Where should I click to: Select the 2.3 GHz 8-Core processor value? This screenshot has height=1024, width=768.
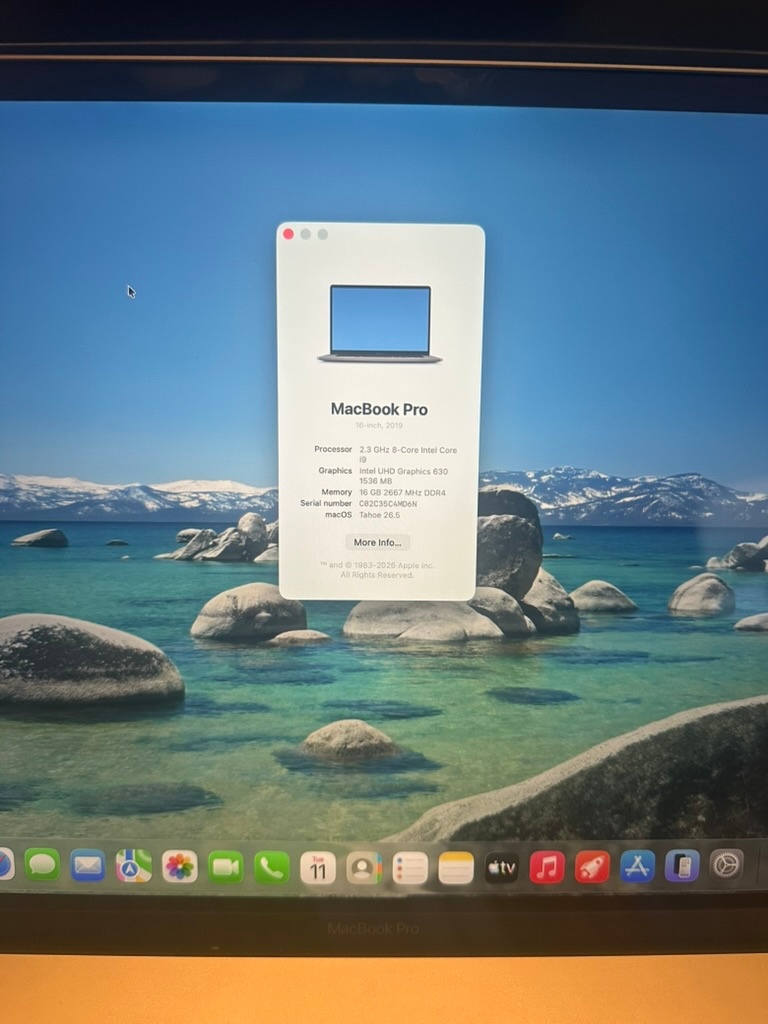pyautogui.click(x=408, y=455)
